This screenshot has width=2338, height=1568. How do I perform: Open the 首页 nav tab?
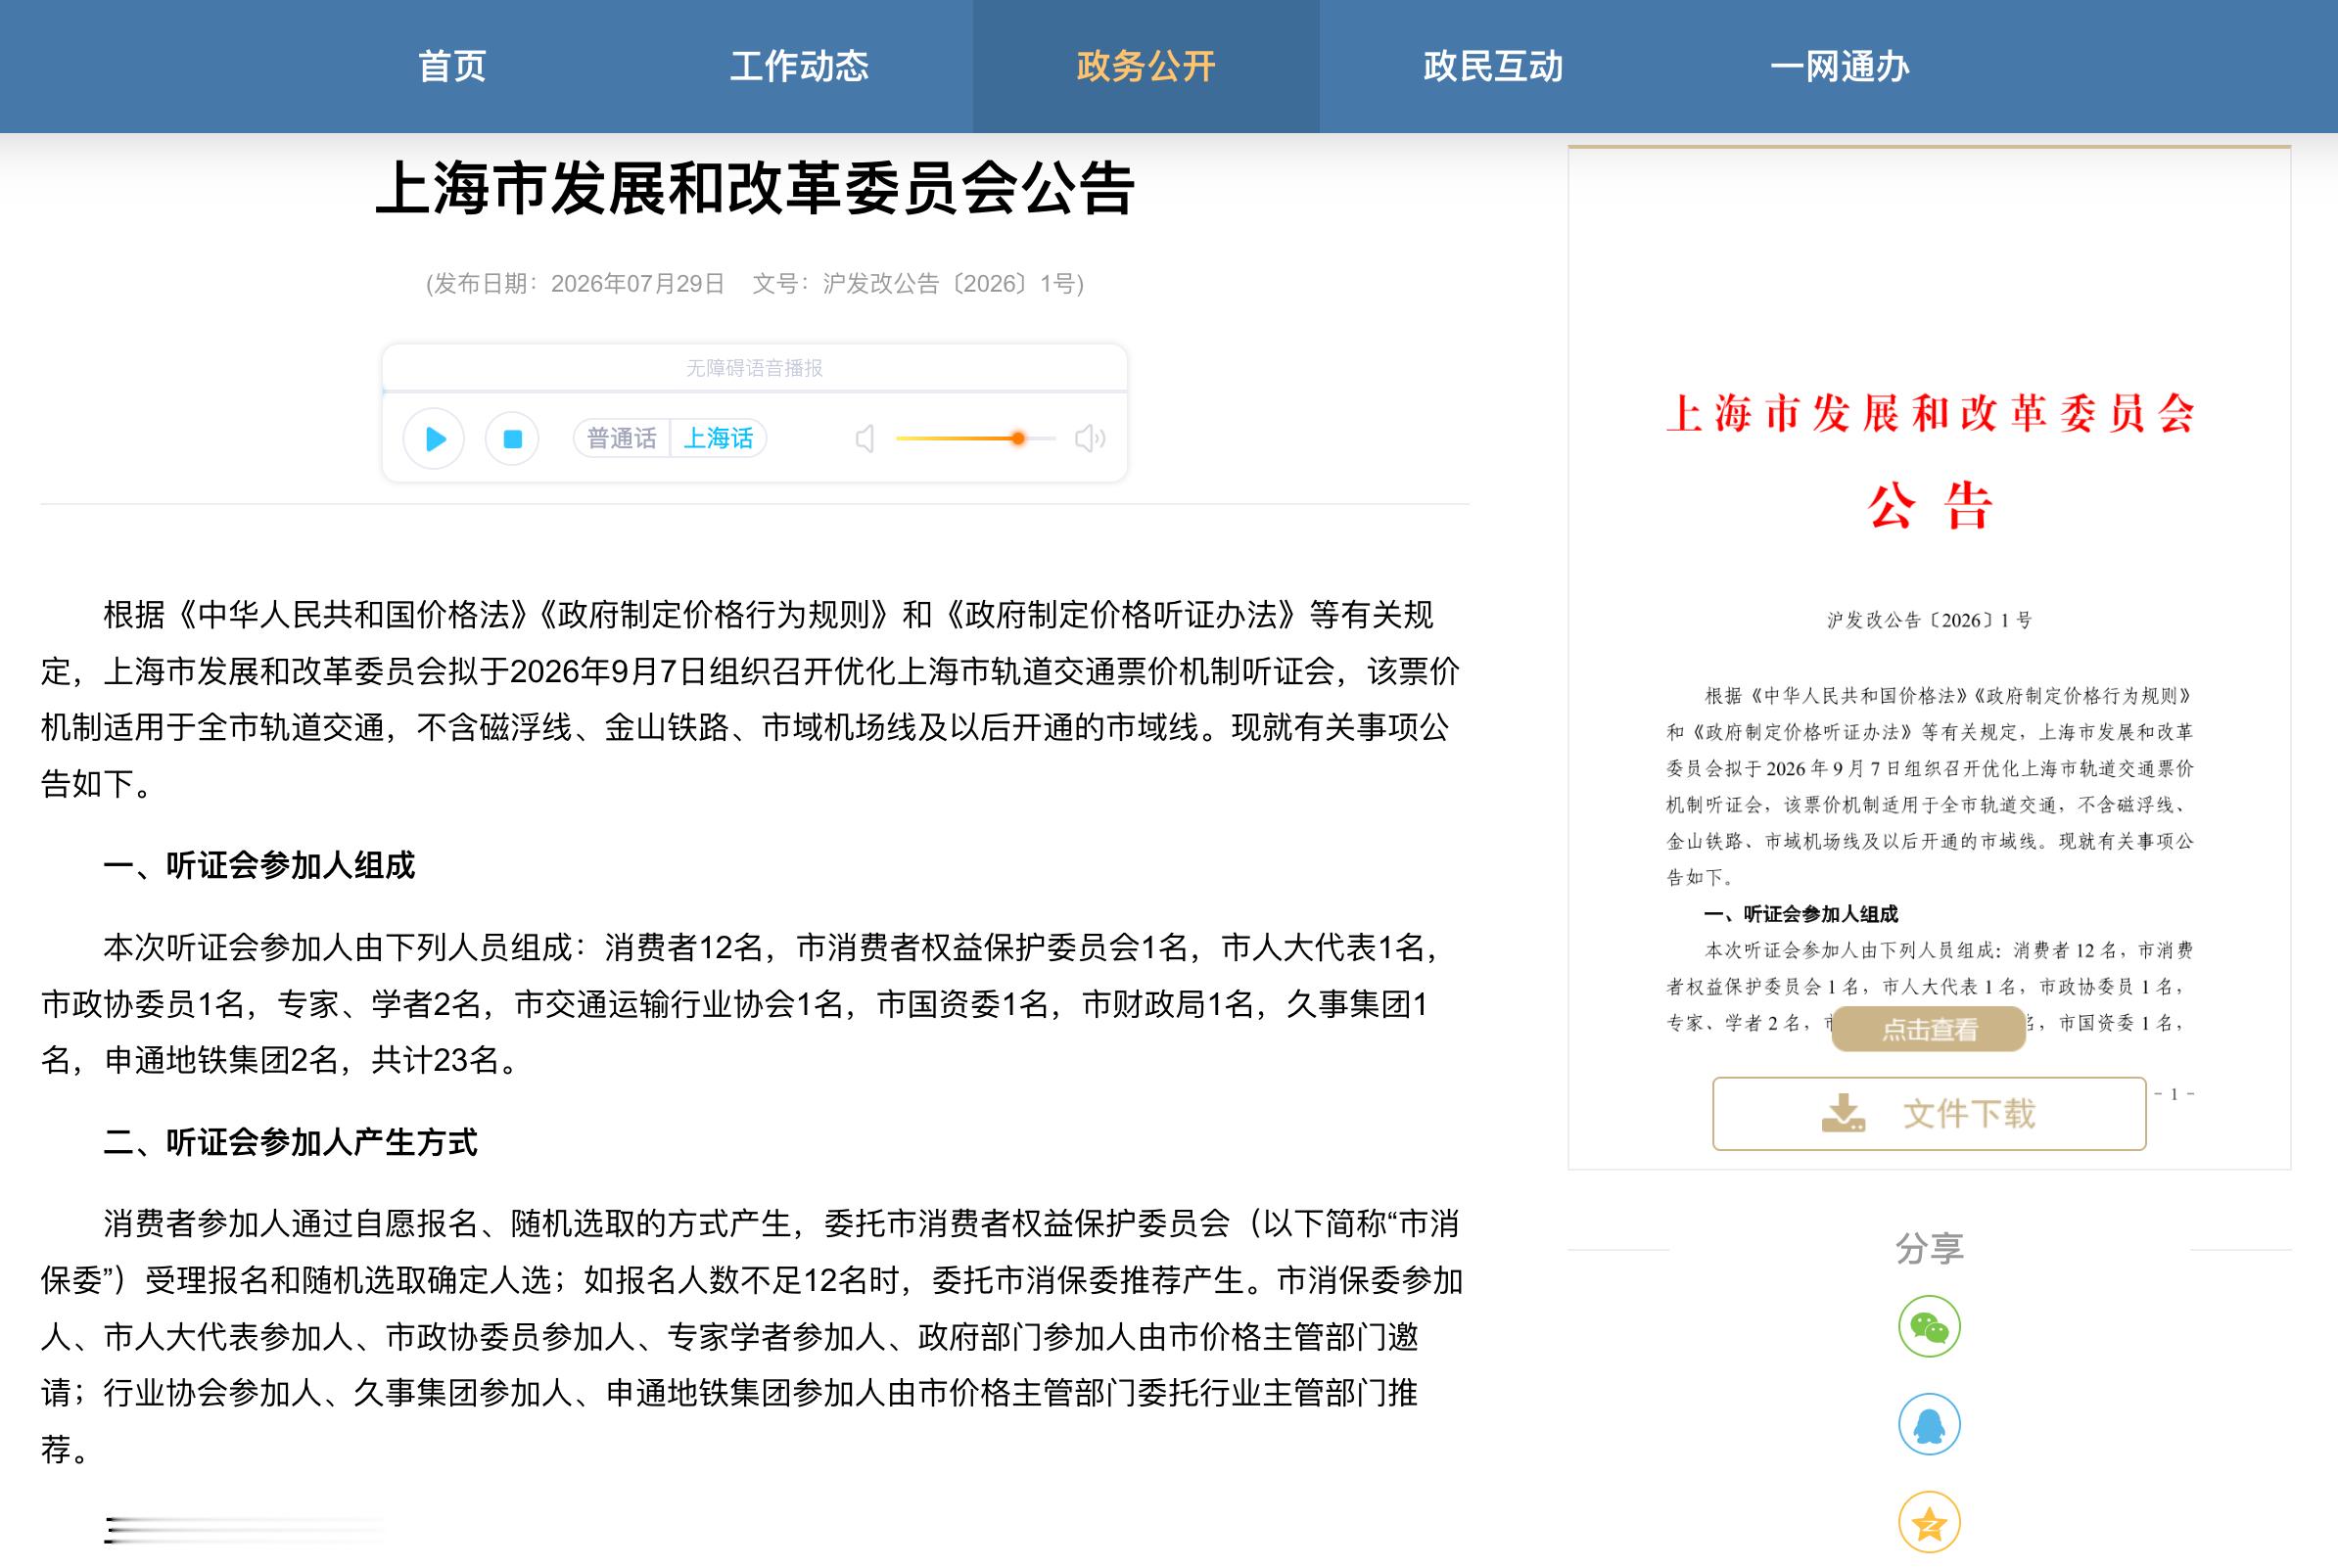452,66
